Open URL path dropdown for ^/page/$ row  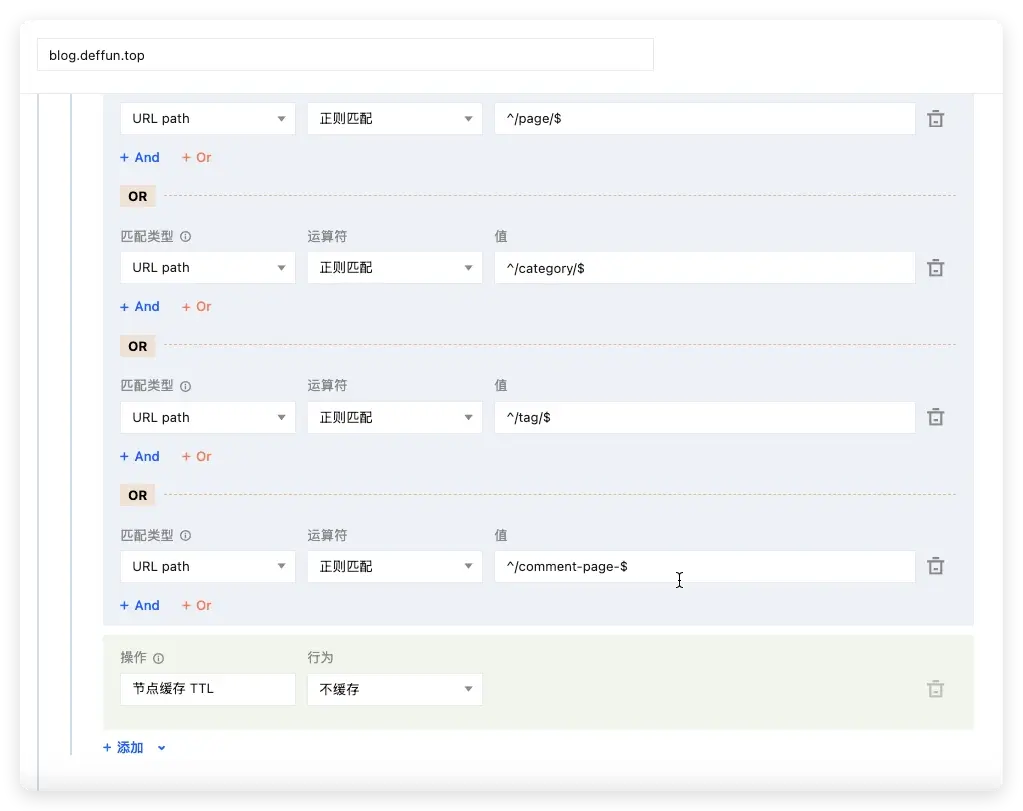pos(207,119)
